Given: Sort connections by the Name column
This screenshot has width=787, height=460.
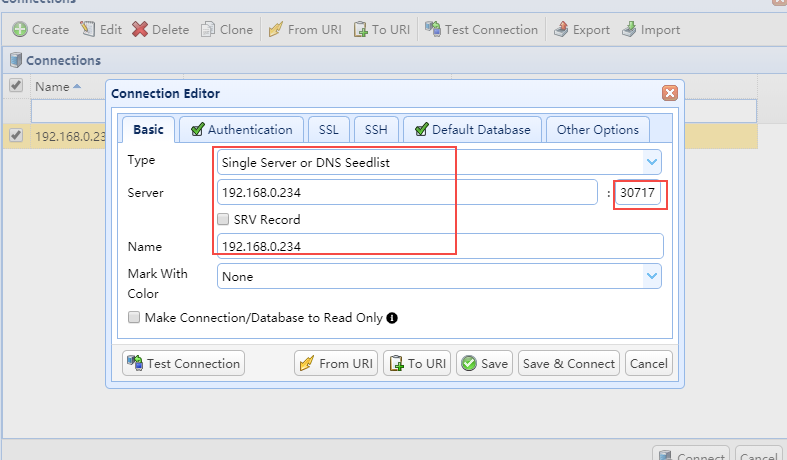Looking at the screenshot, I should 58,86.
